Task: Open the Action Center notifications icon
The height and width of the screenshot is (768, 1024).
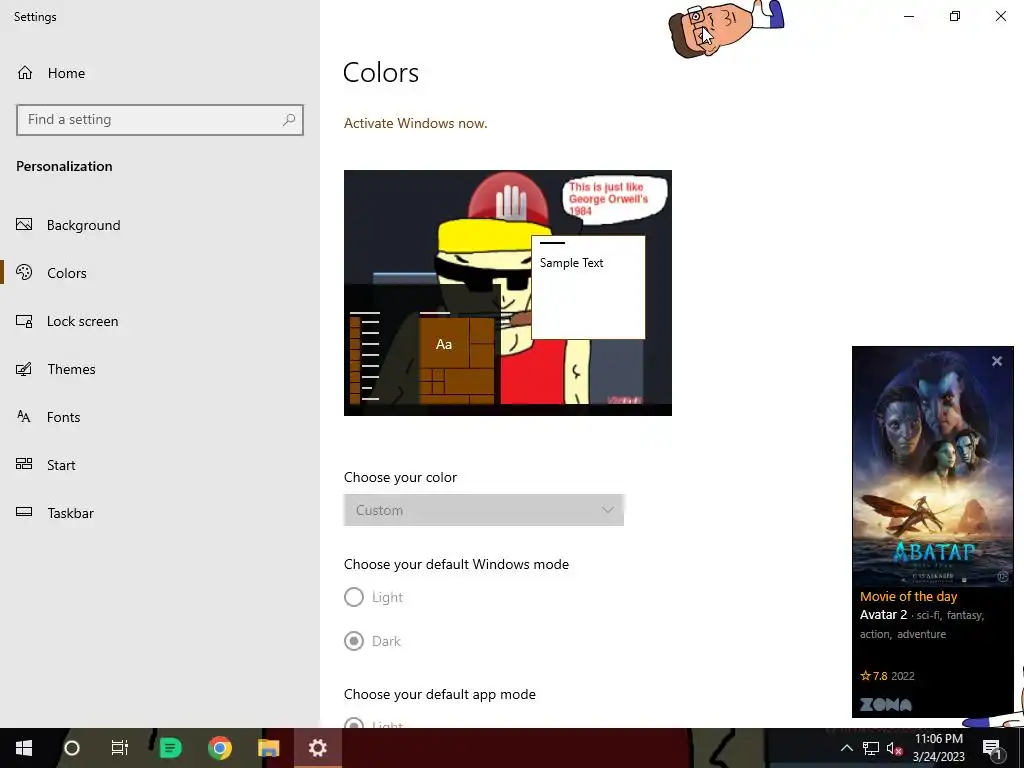Action: click(x=991, y=748)
